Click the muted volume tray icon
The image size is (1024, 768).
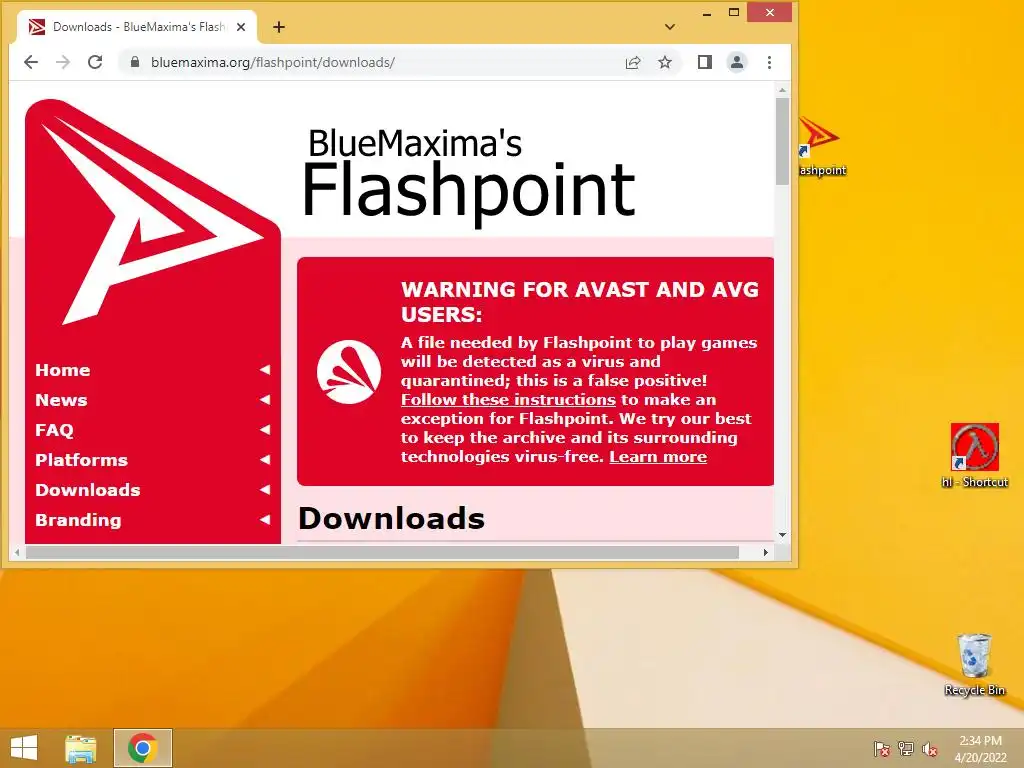tap(929, 748)
